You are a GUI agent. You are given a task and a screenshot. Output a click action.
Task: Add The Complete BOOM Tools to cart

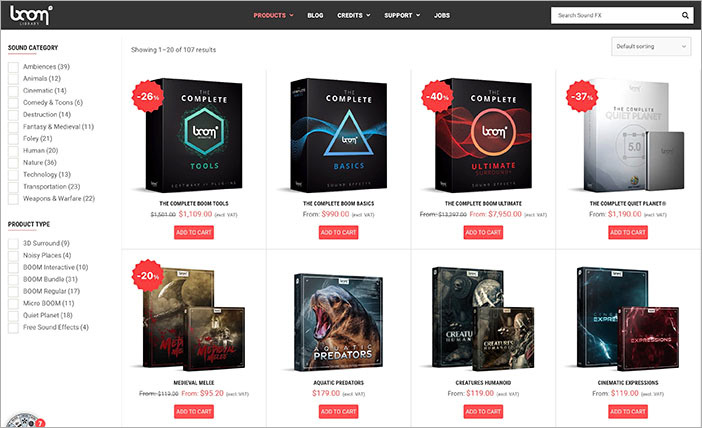pyautogui.click(x=194, y=232)
